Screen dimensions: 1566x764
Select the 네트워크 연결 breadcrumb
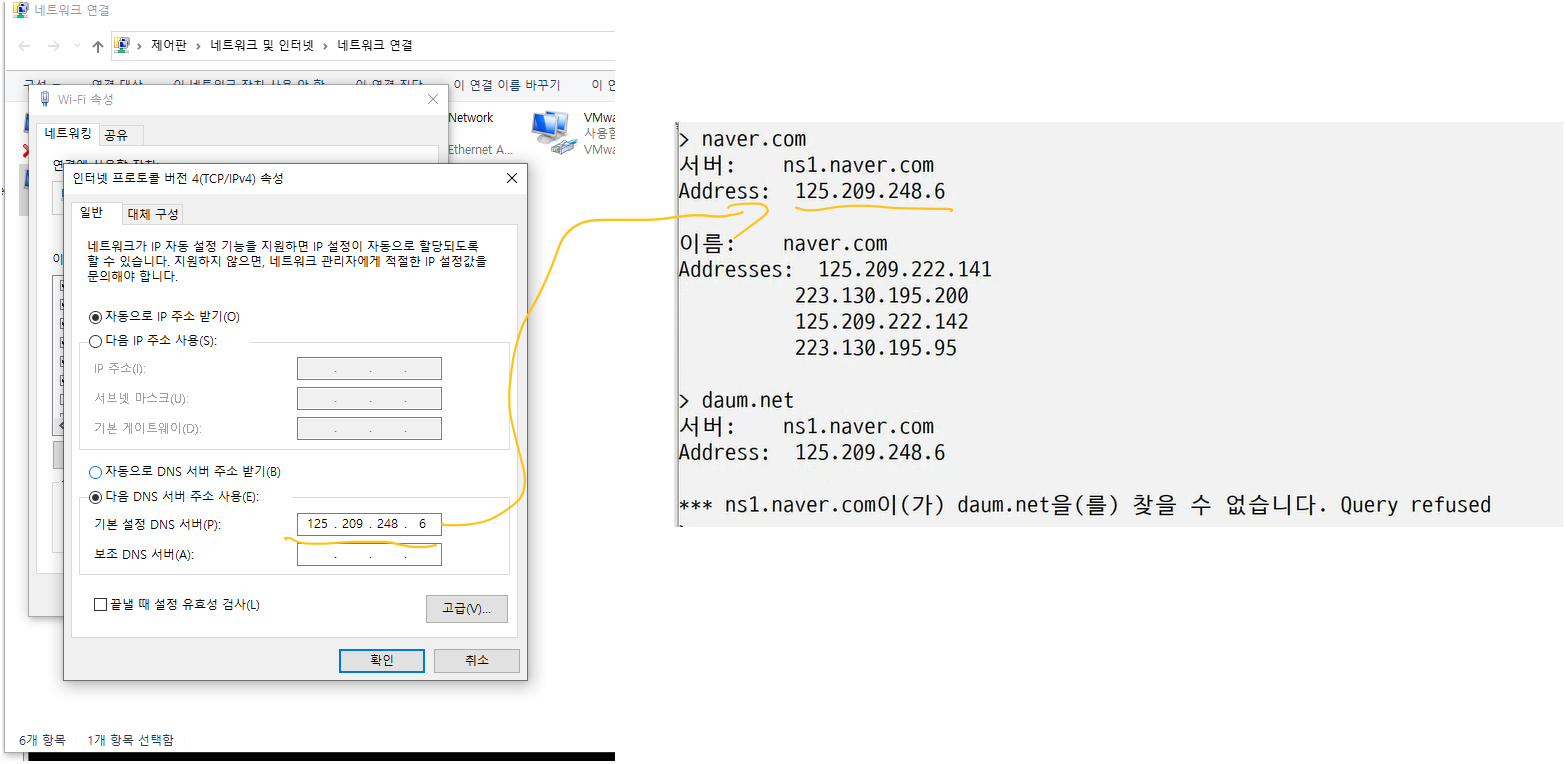[375, 46]
